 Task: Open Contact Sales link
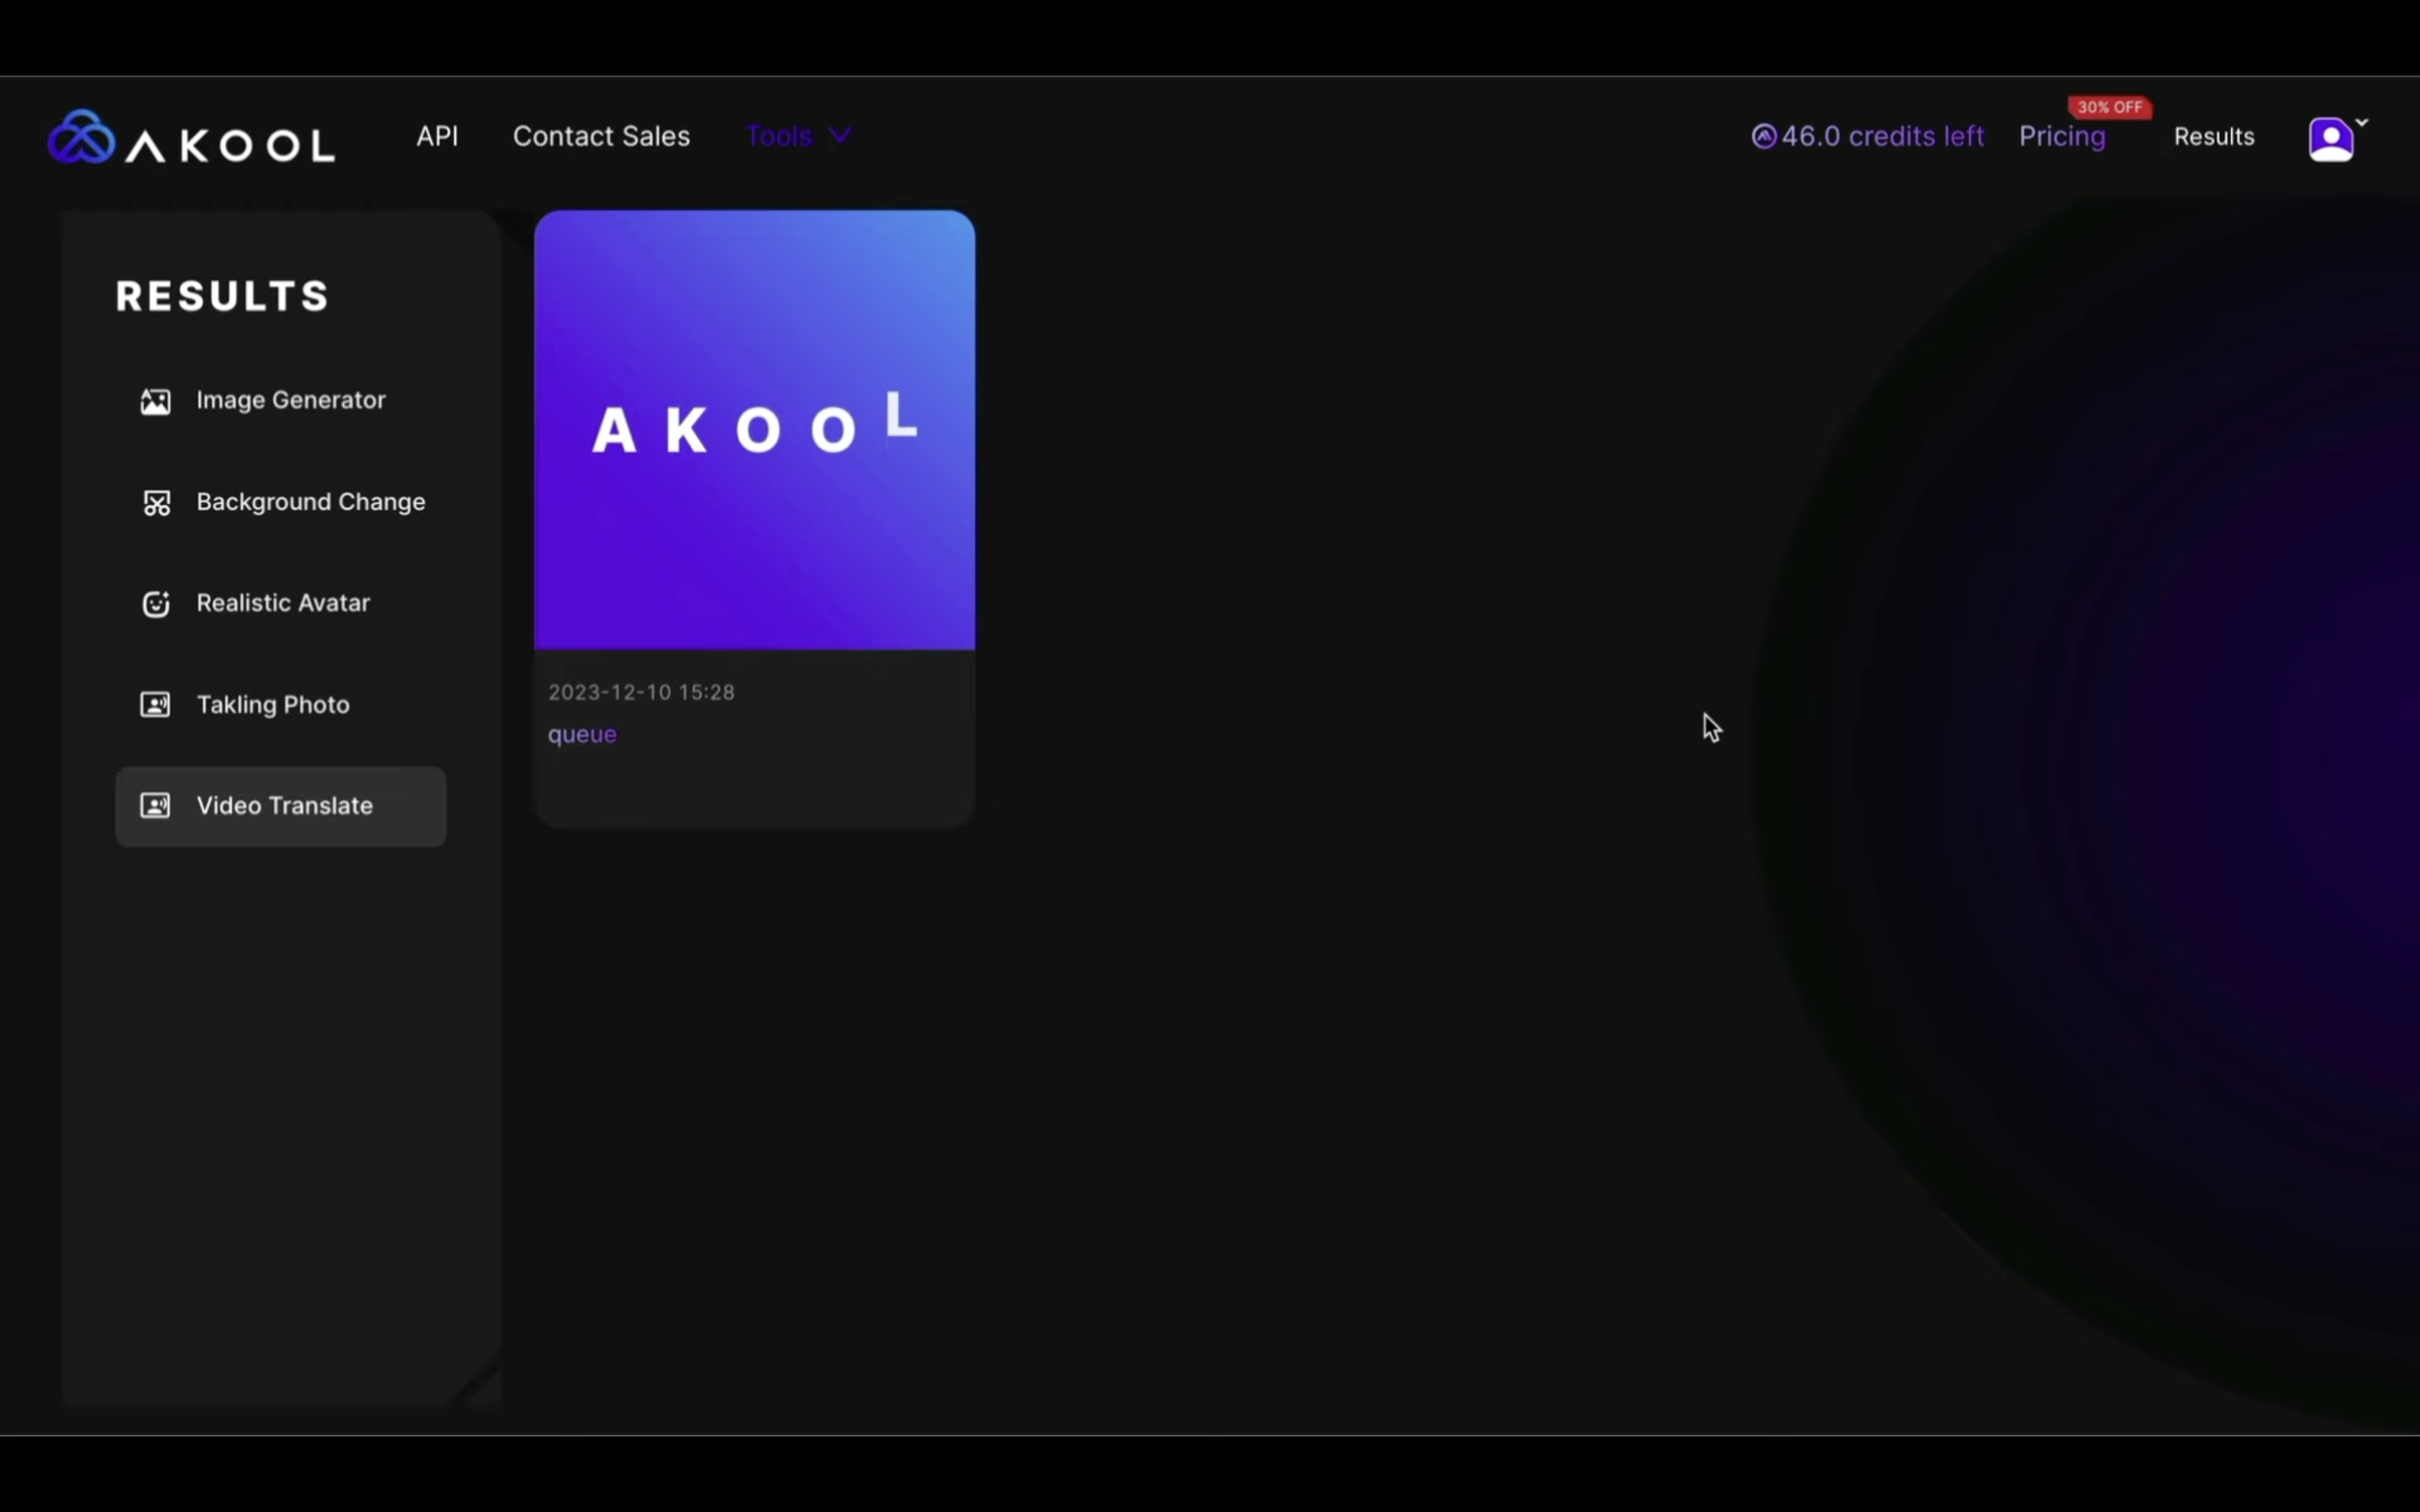601,136
